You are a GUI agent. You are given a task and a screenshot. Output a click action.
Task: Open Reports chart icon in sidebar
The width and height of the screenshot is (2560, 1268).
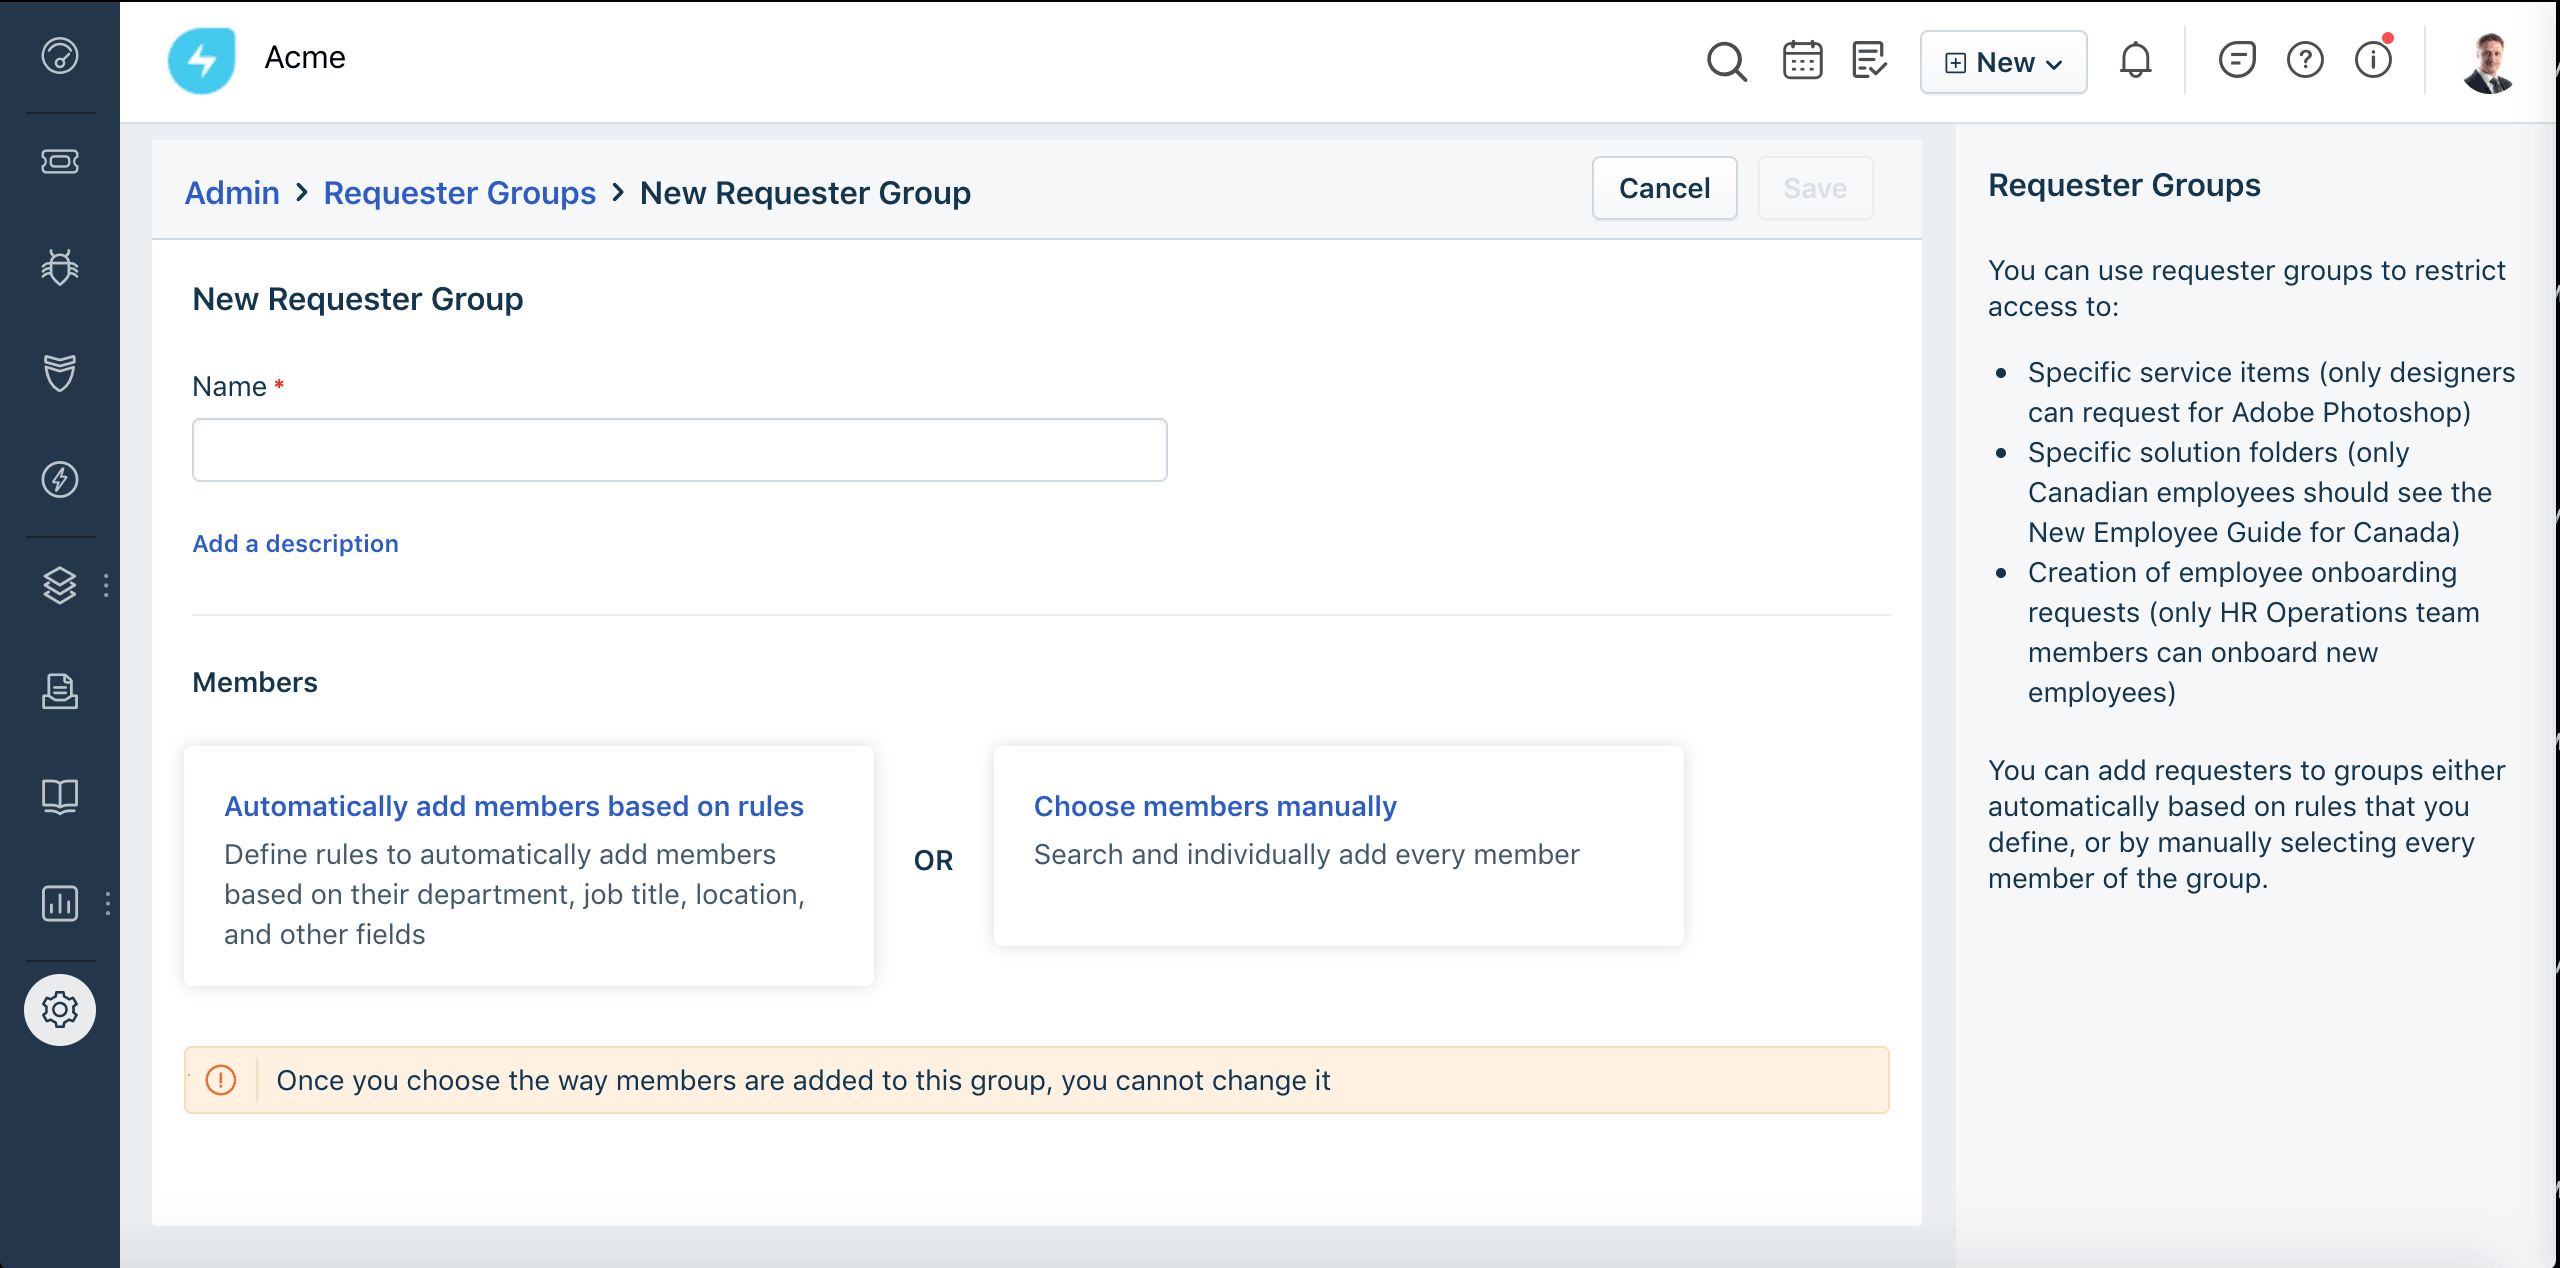[x=60, y=903]
